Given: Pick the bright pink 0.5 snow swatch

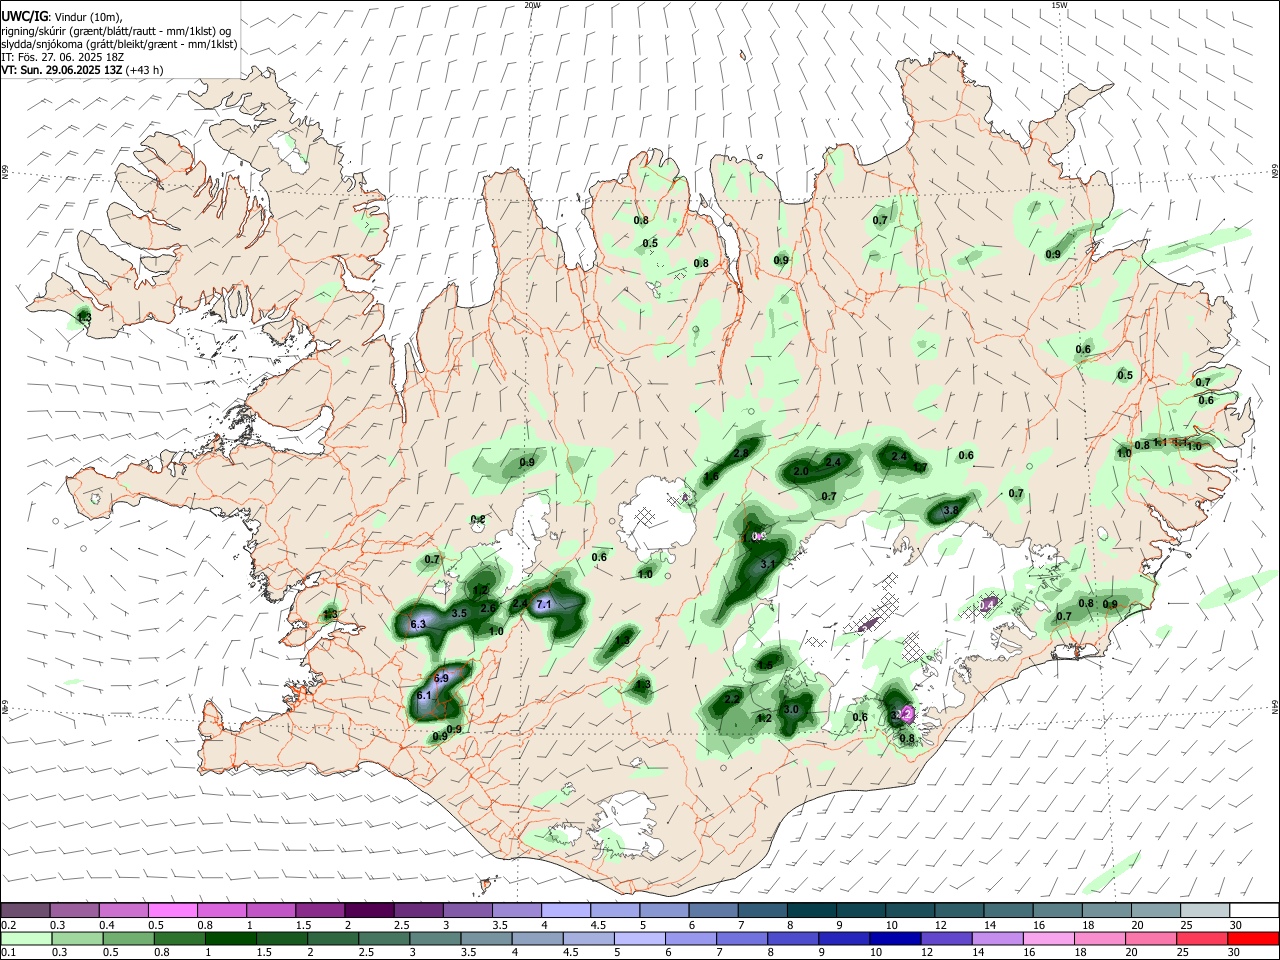Looking at the screenshot, I should pos(172,910).
